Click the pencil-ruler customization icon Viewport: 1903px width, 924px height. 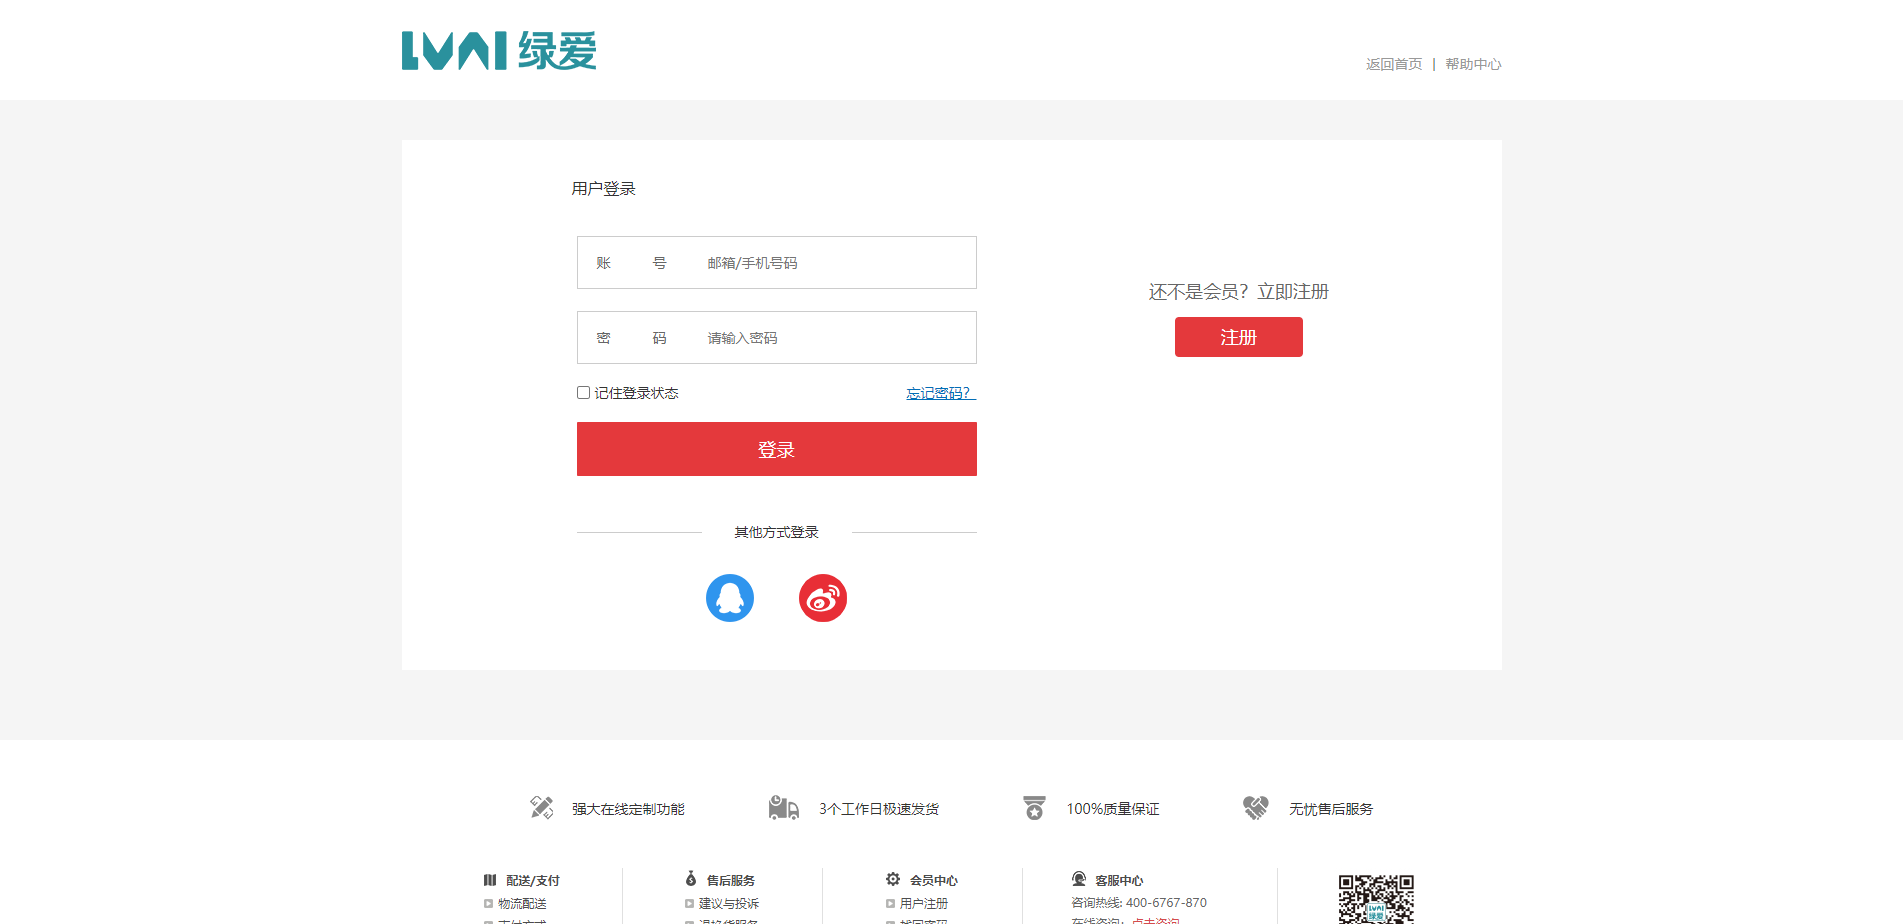(541, 808)
